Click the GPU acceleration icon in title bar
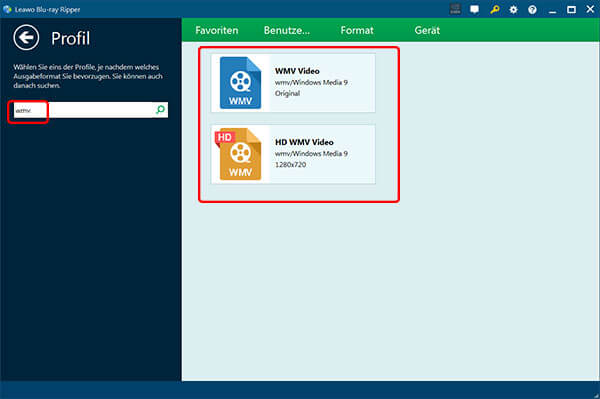The width and height of the screenshot is (600, 399). 455,9
